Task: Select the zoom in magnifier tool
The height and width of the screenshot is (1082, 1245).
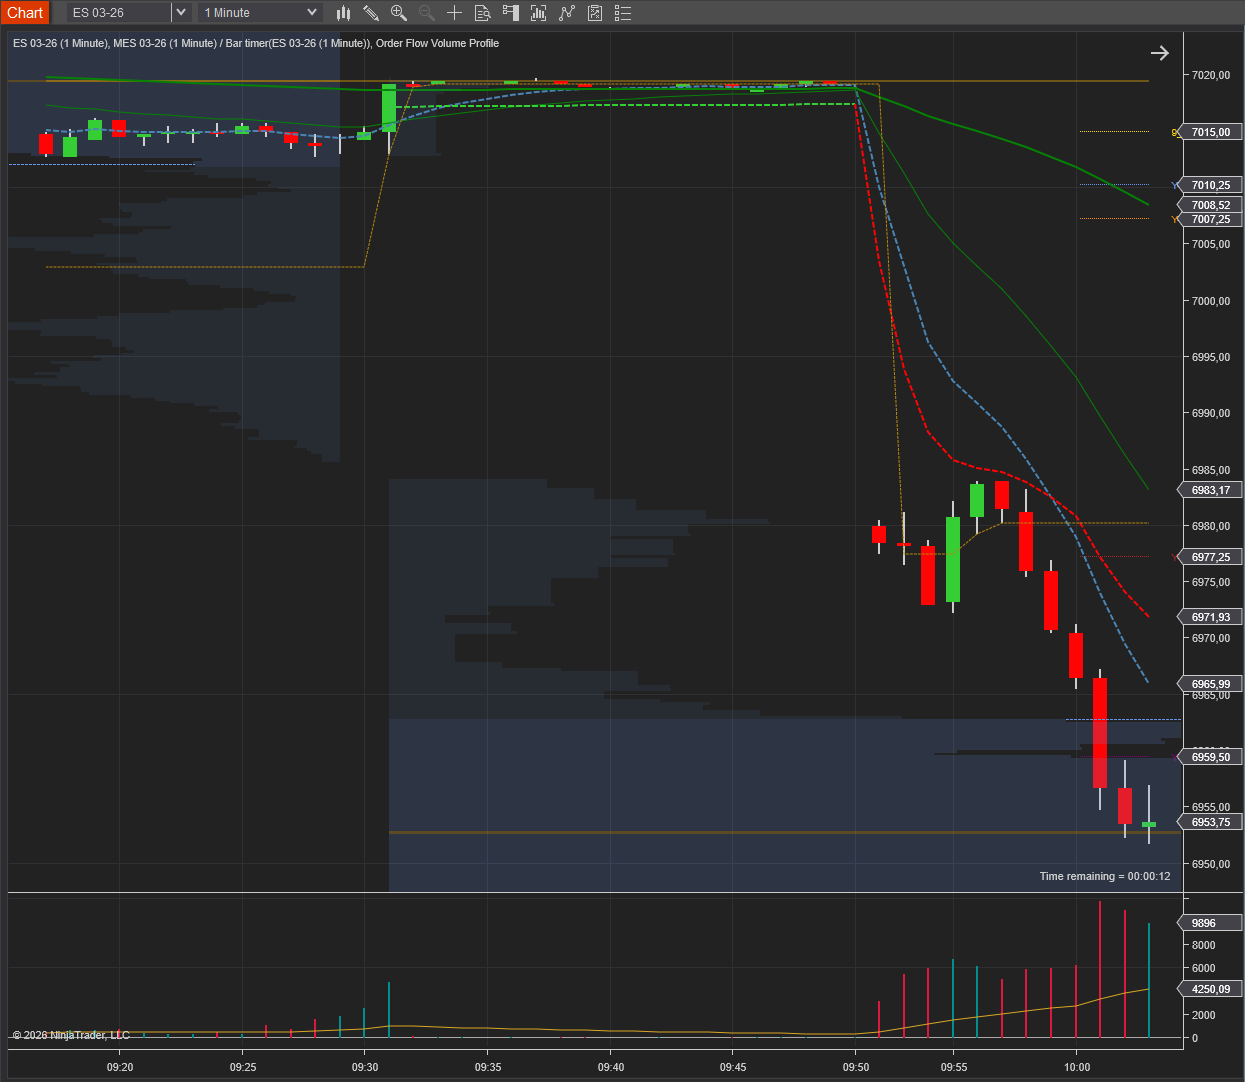Action: (399, 13)
